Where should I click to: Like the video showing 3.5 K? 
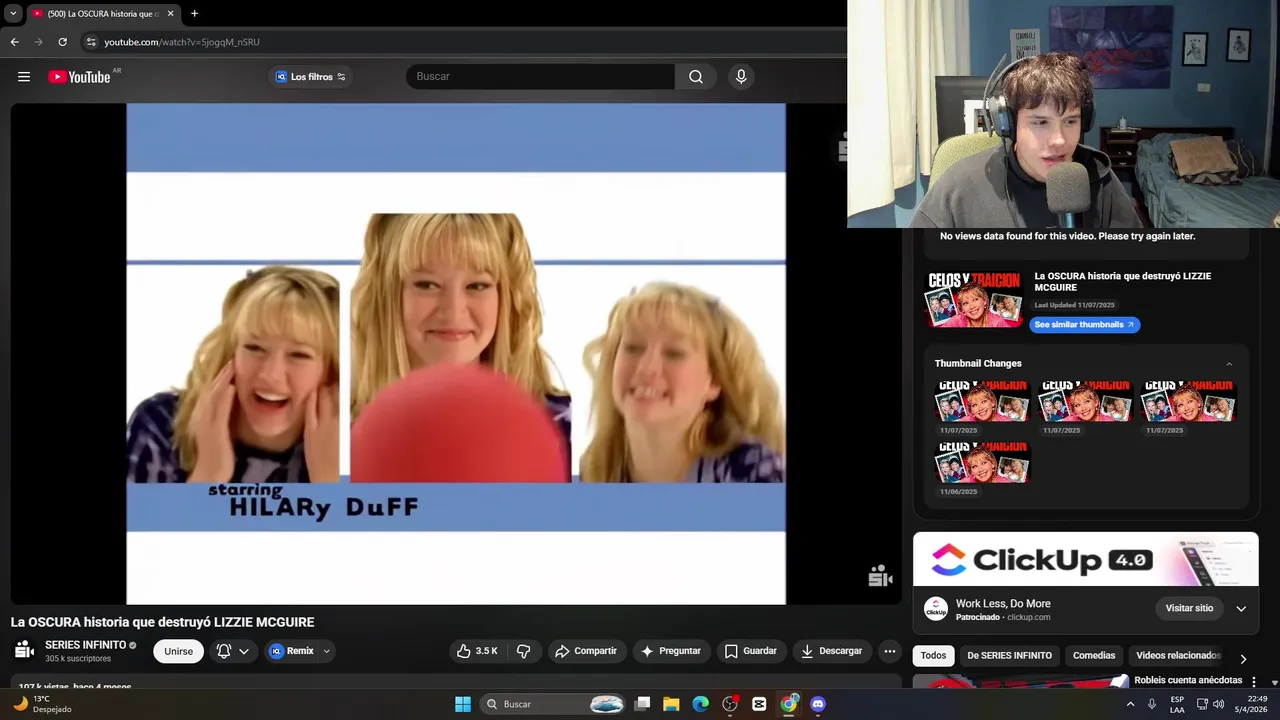(477, 651)
